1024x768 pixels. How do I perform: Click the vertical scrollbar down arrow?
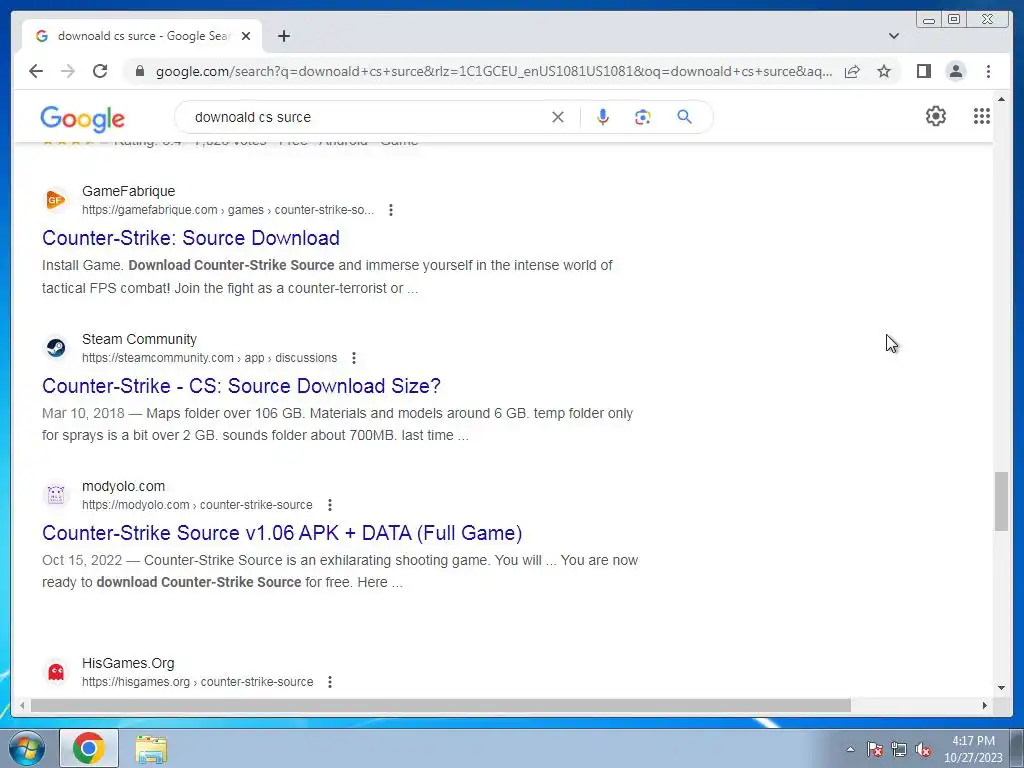click(x=1001, y=687)
